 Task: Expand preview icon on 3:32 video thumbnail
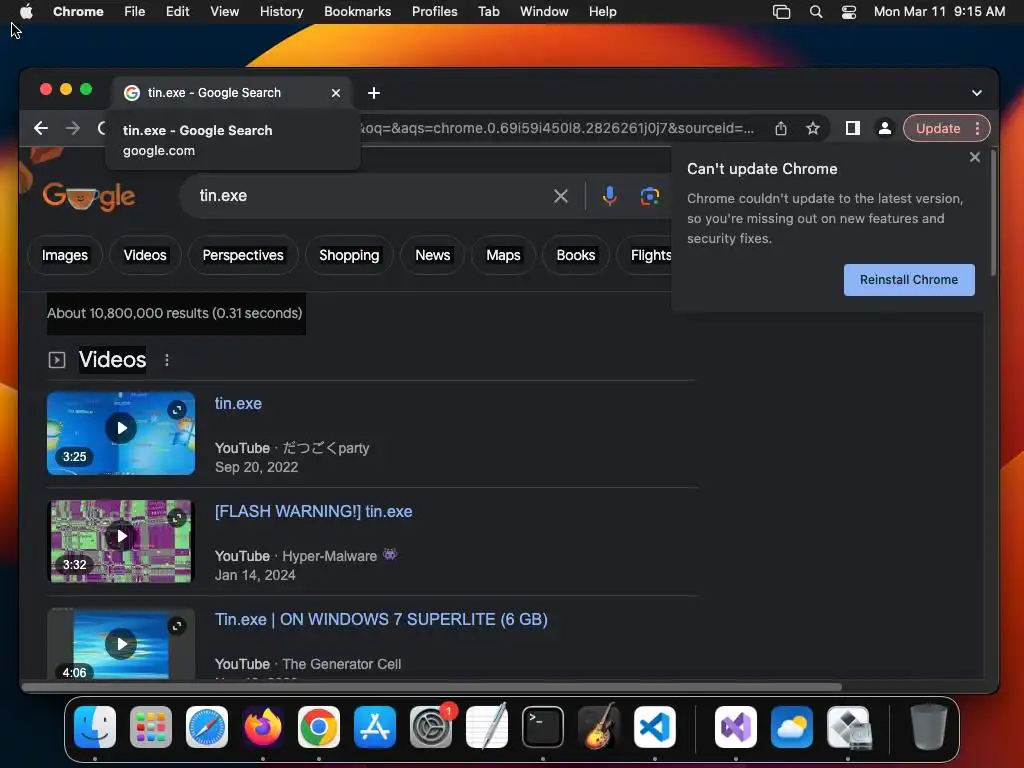(x=177, y=519)
